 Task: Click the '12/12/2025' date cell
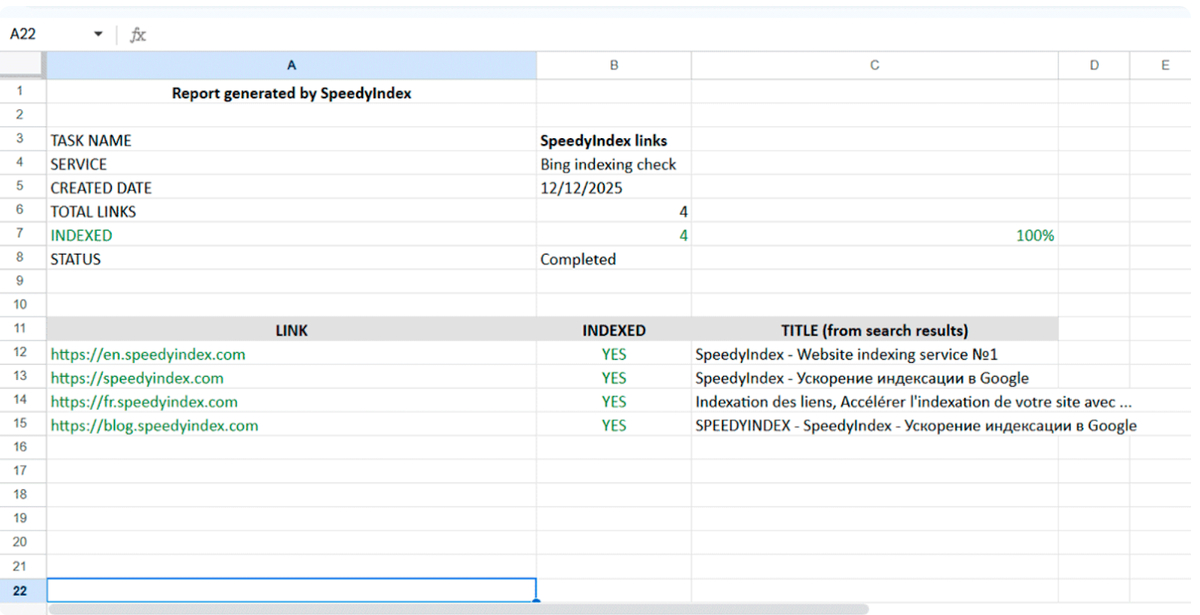[614, 188]
